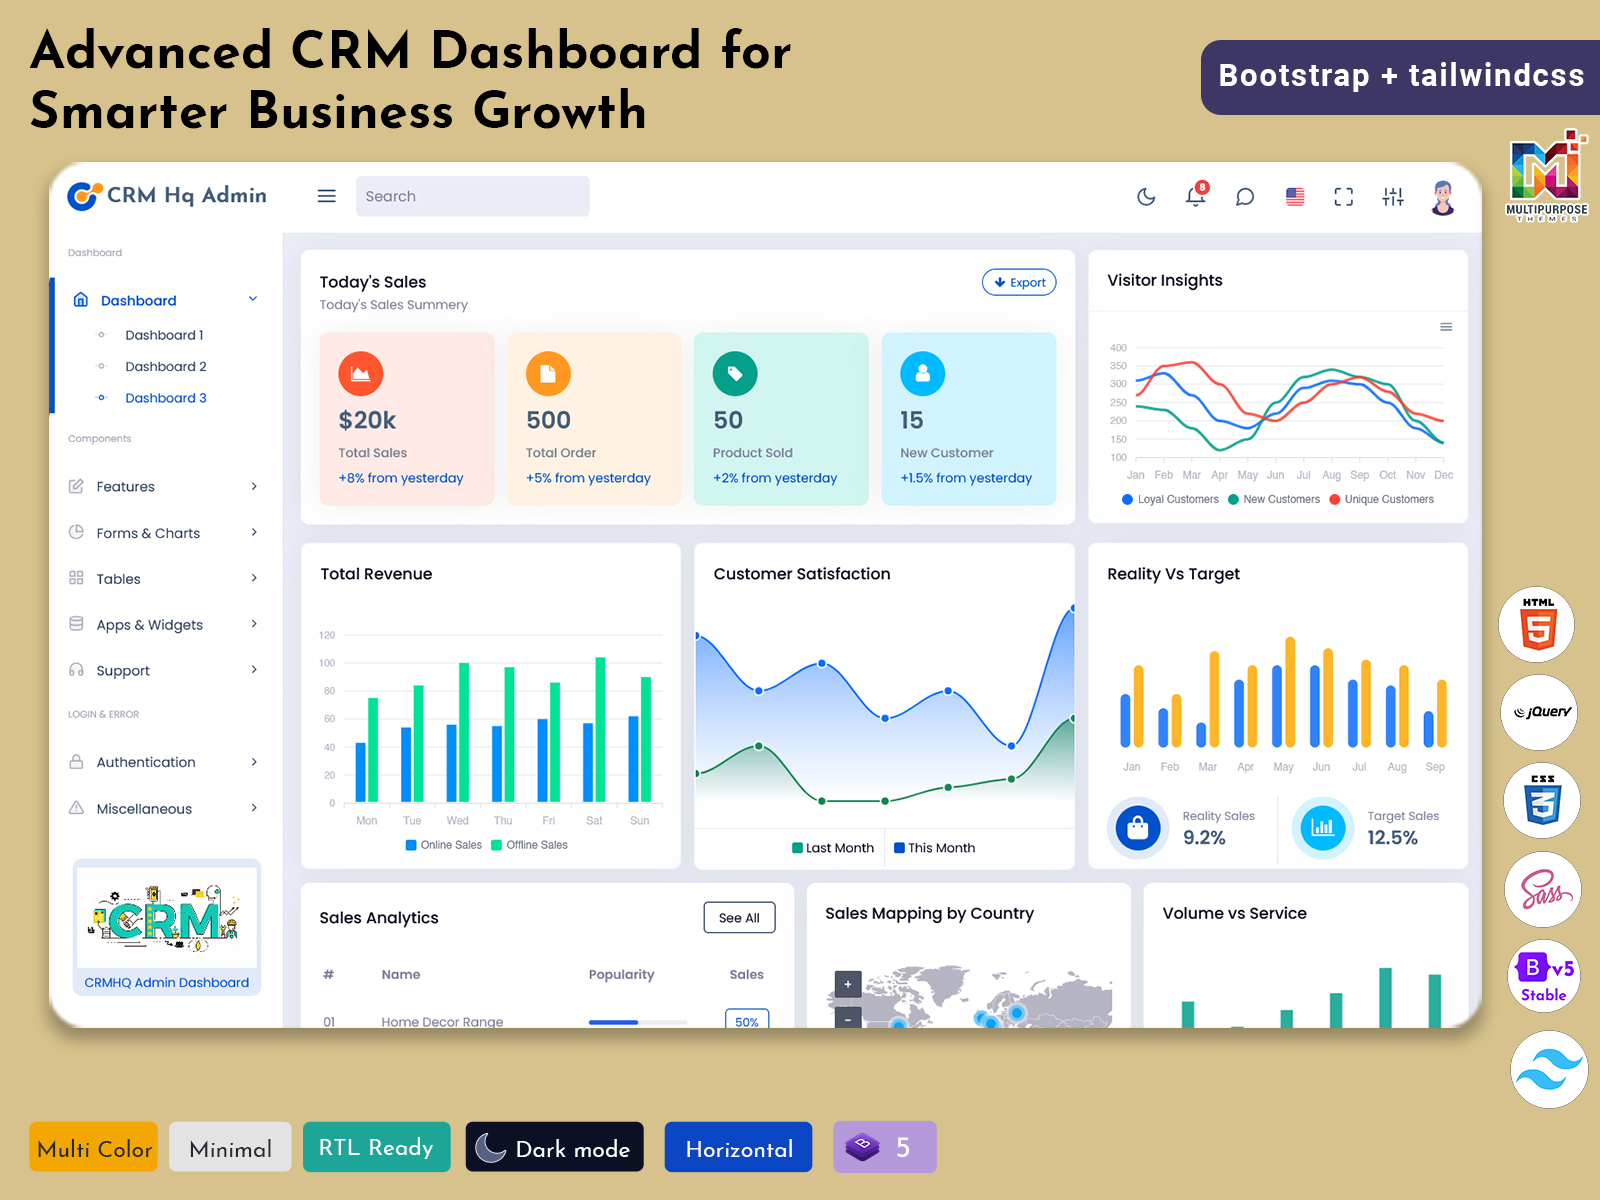Open Dashboard 2 submenu item
Screen dimensions: 1600x1200
click(166, 366)
